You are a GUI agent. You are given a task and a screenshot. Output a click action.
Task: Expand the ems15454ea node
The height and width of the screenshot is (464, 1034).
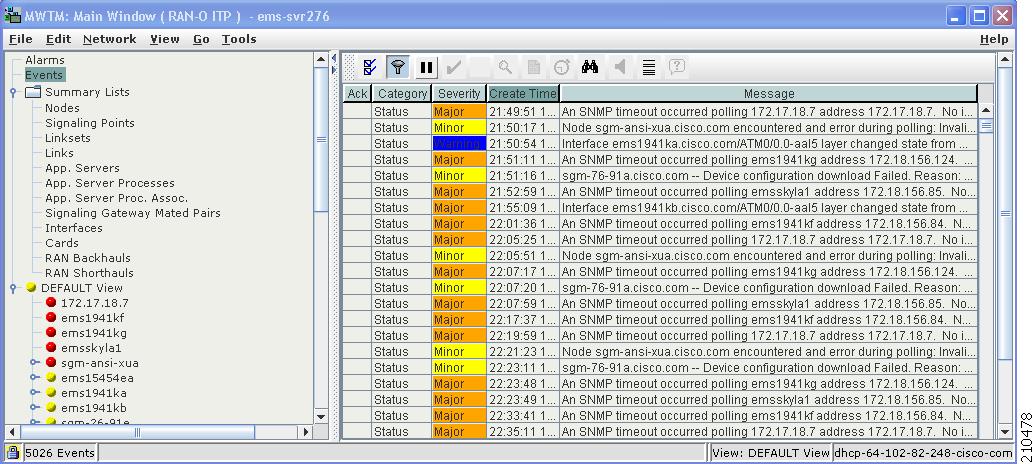click(x=34, y=378)
